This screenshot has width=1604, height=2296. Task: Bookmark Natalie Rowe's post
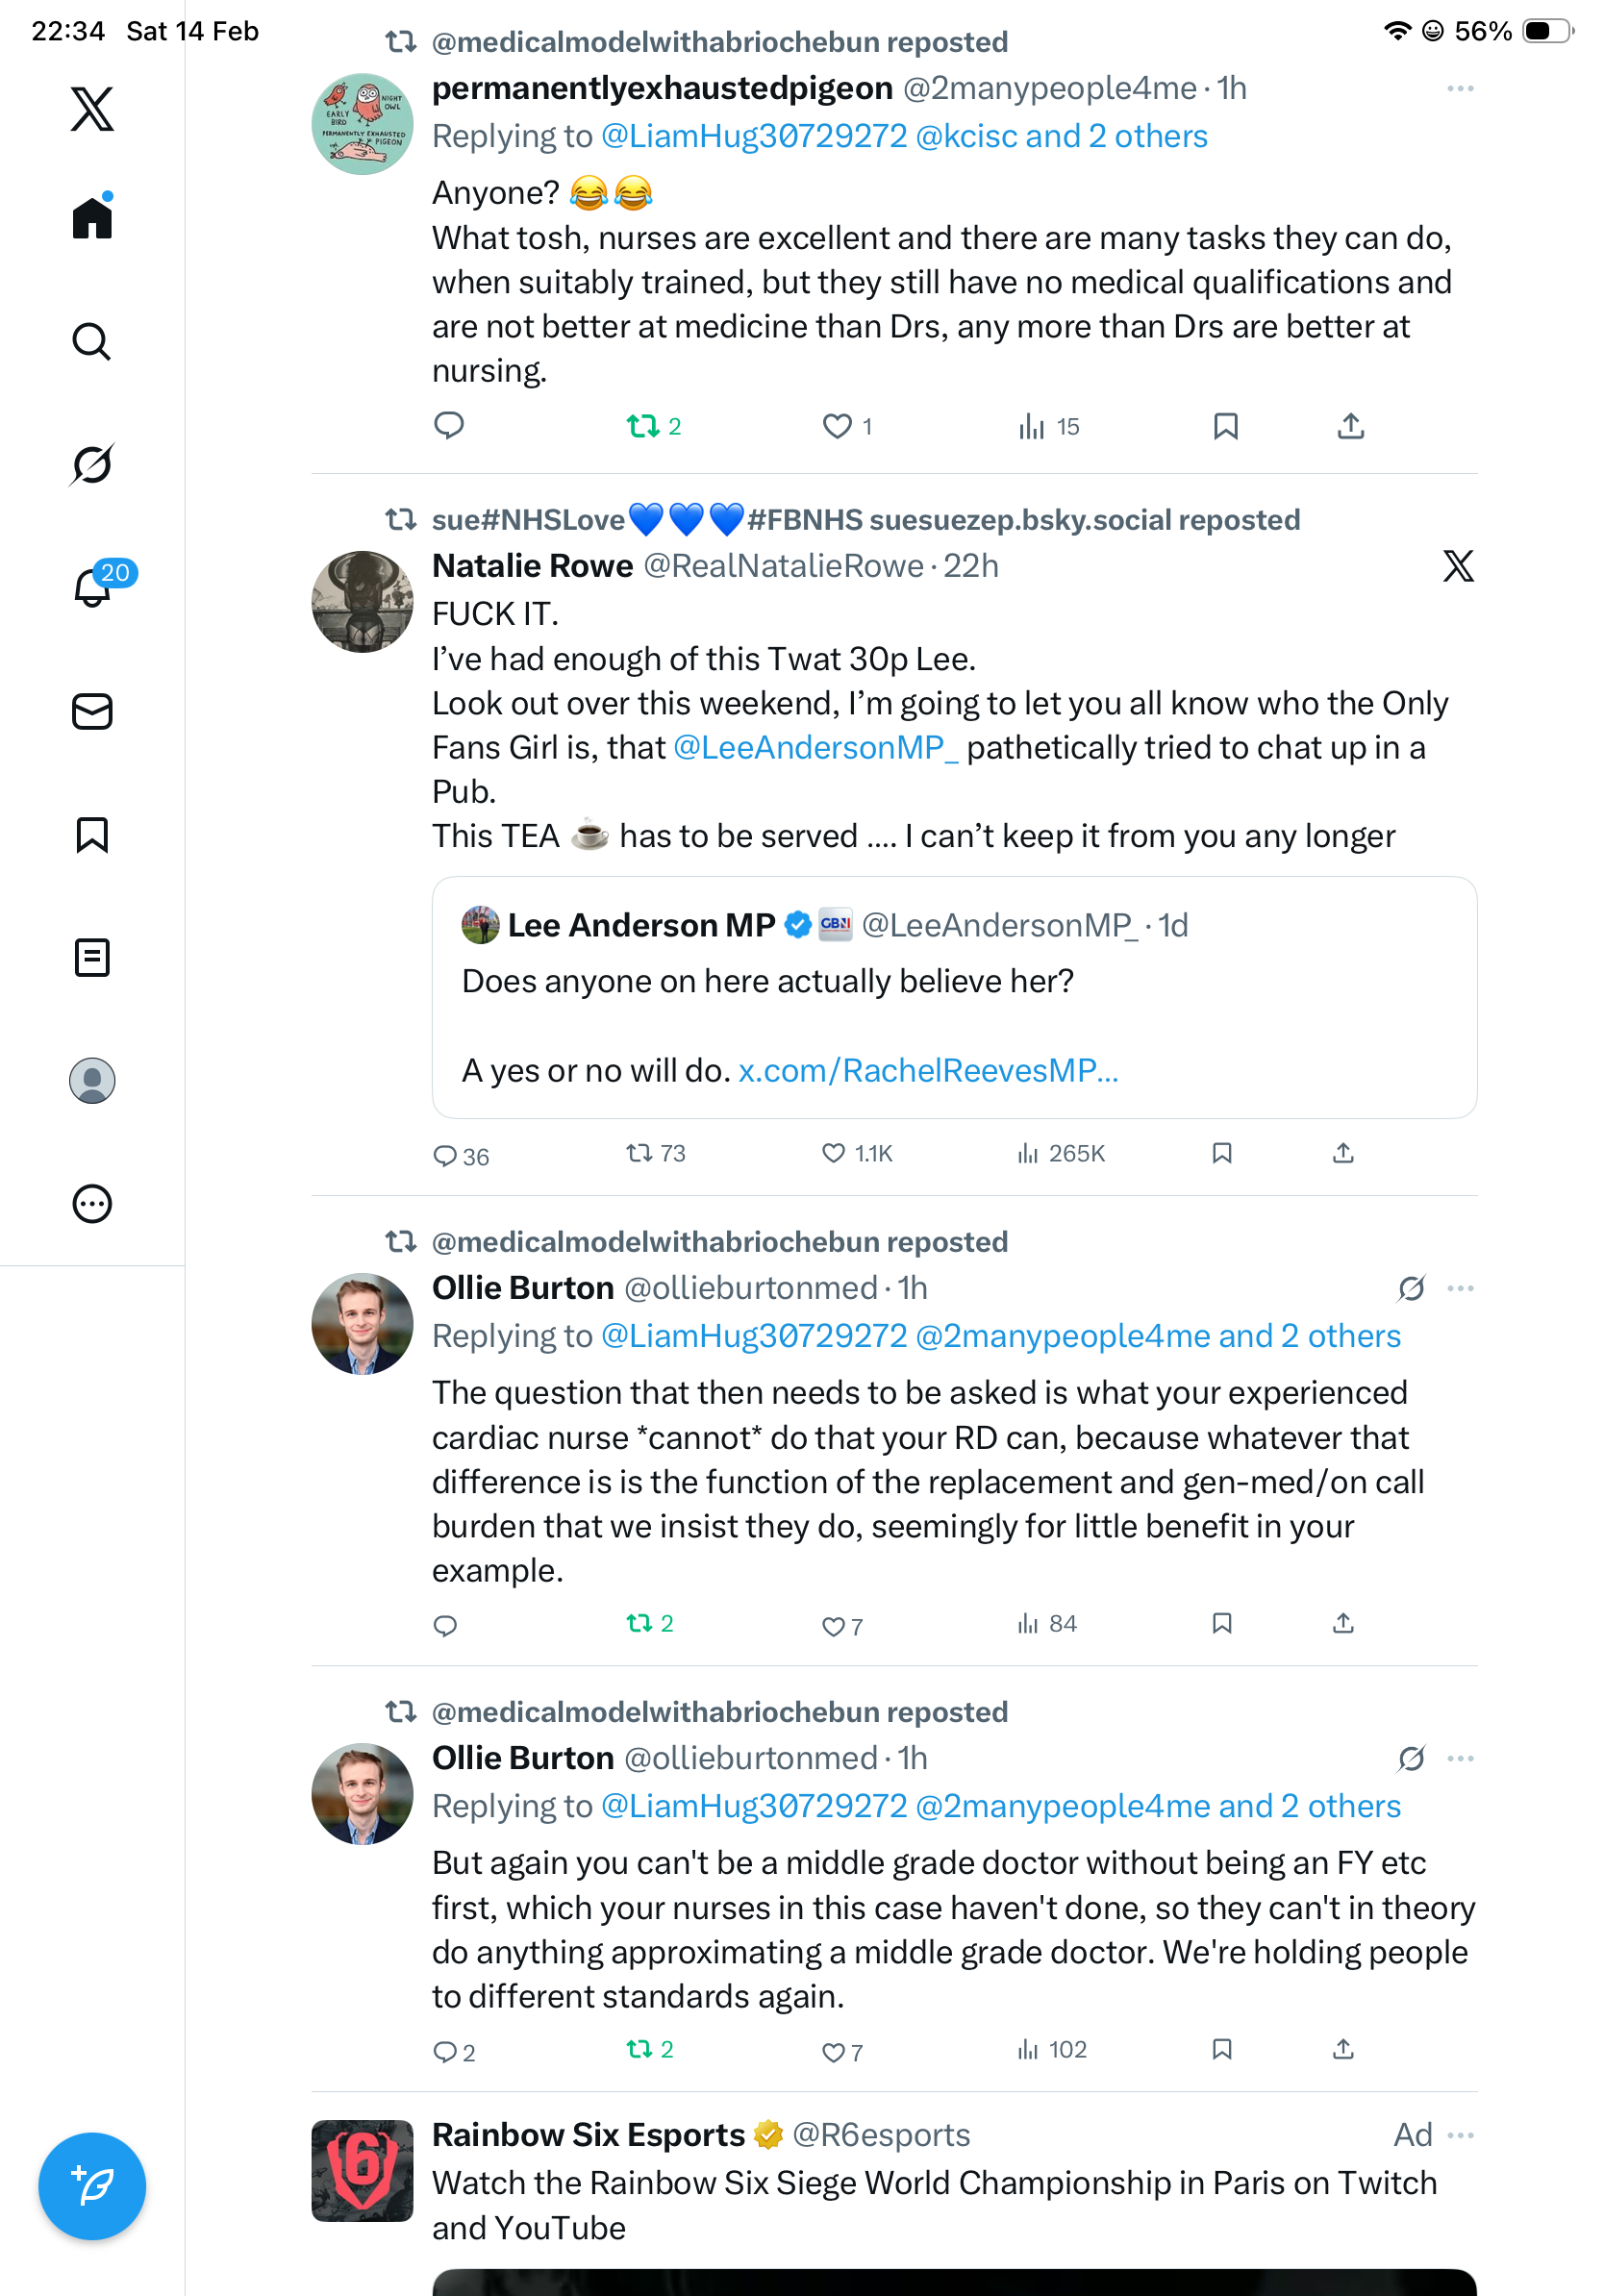click(1221, 1154)
